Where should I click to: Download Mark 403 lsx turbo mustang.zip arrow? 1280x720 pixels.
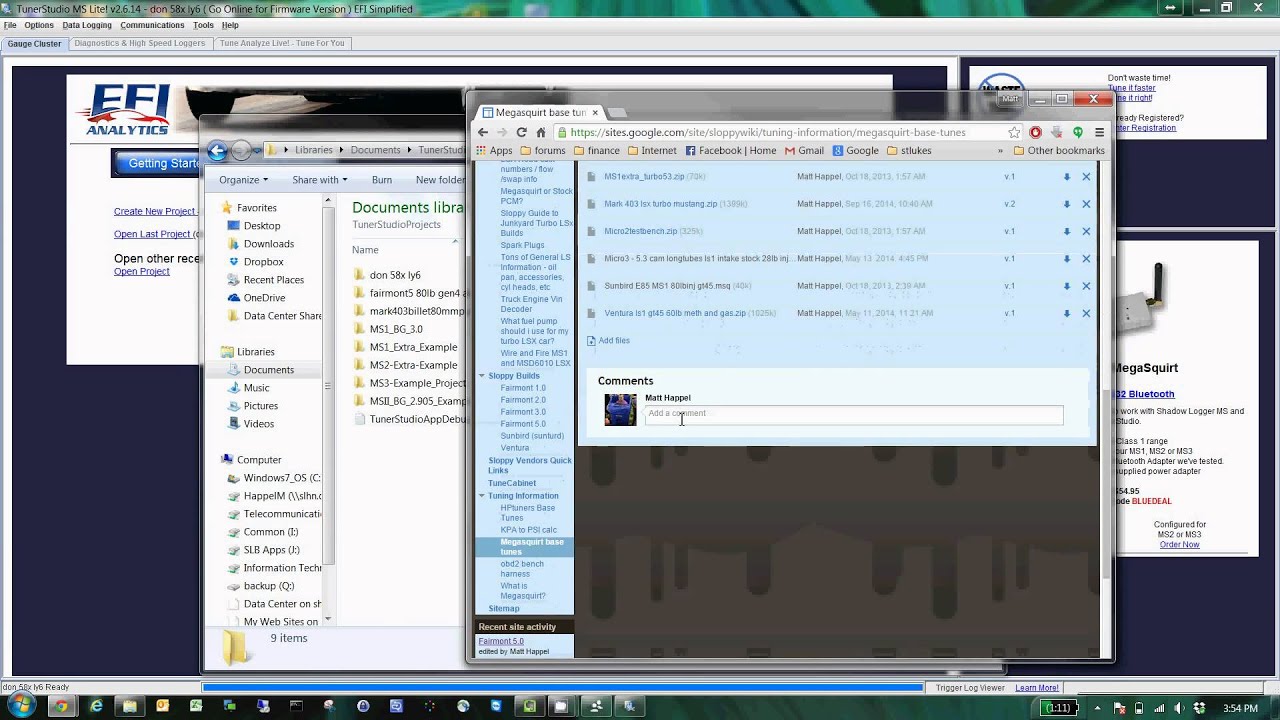click(x=1066, y=204)
